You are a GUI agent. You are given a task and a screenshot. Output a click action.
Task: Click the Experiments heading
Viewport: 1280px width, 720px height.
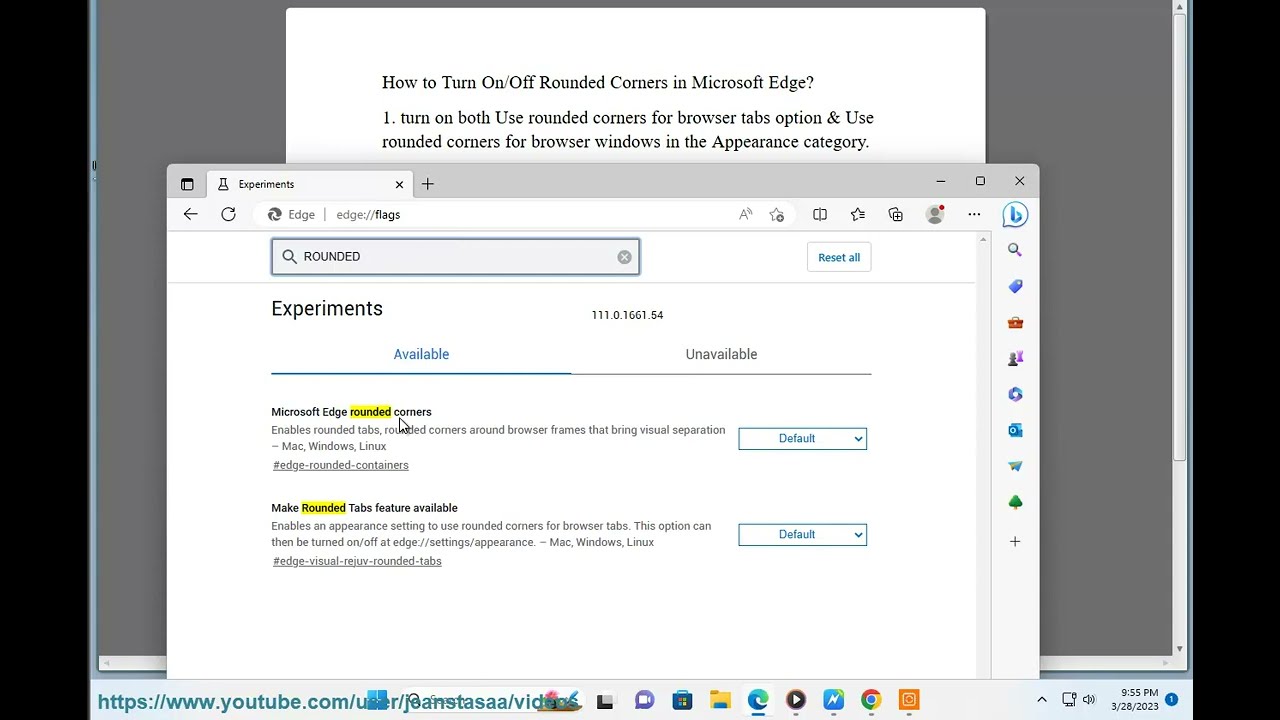click(x=327, y=308)
